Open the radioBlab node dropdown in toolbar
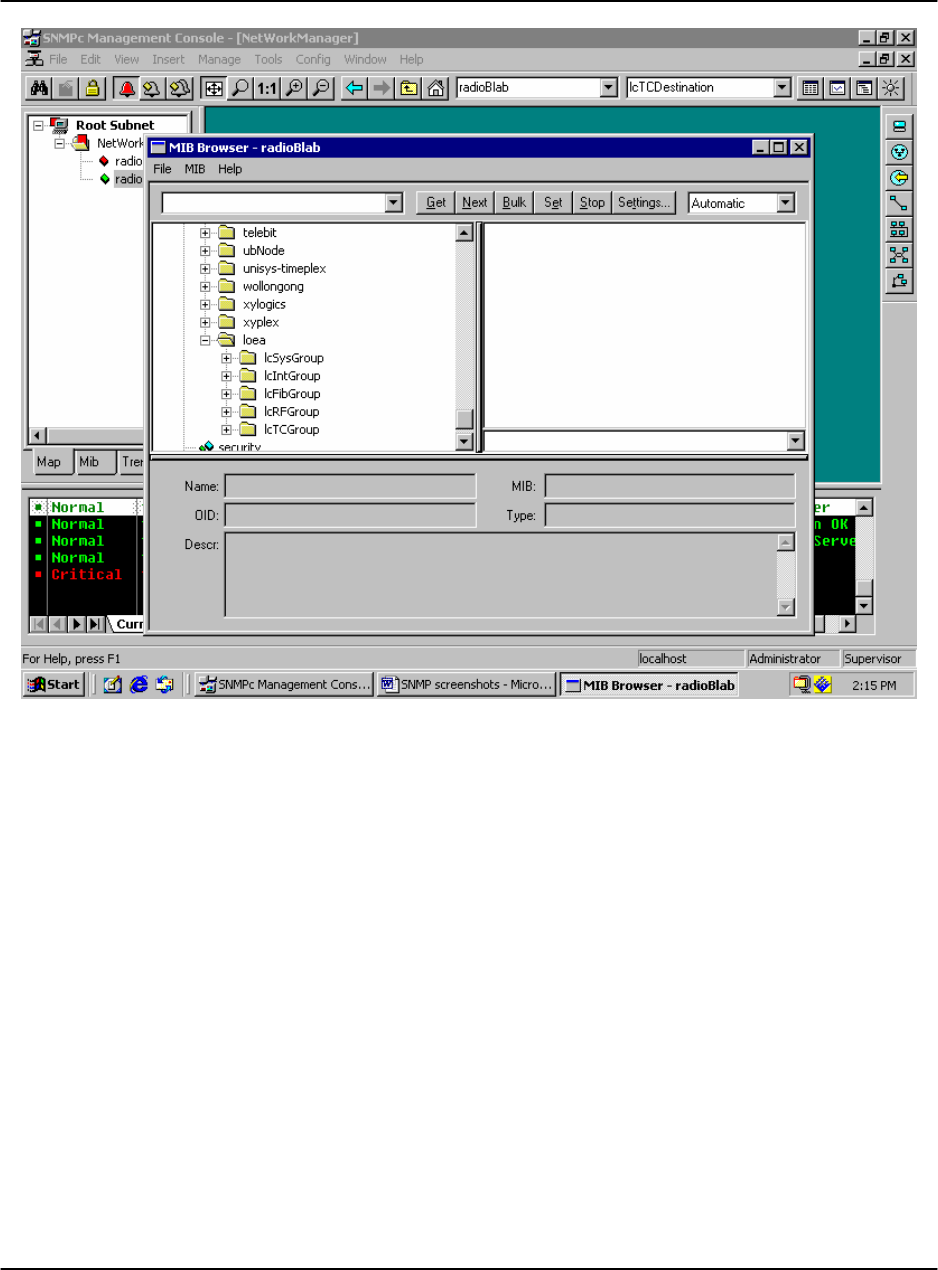Image resolution: width=938 pixels, height=1270 pixels. (608, 88)
